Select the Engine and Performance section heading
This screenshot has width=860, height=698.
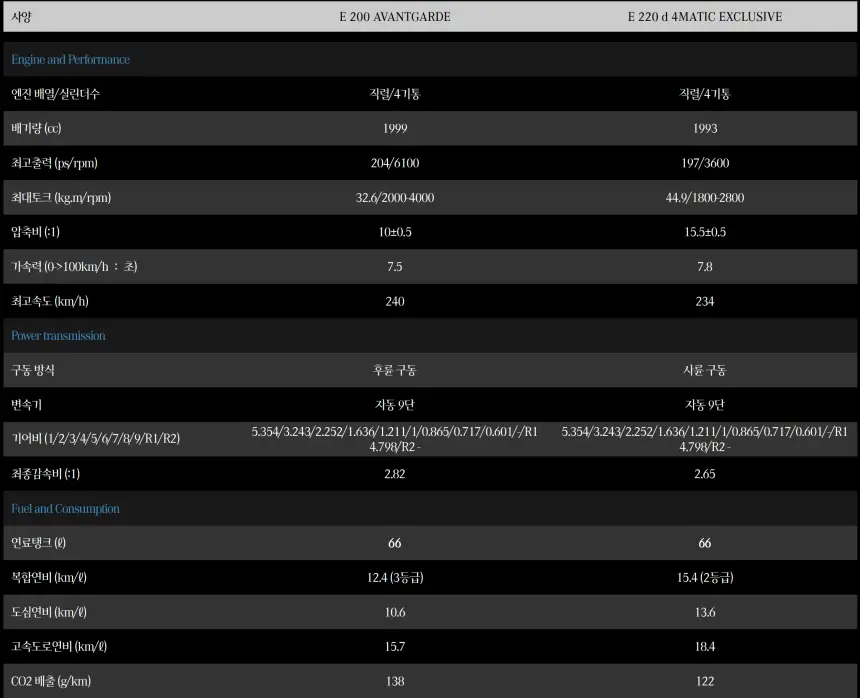pyautogui.click(x=71, y=59)
